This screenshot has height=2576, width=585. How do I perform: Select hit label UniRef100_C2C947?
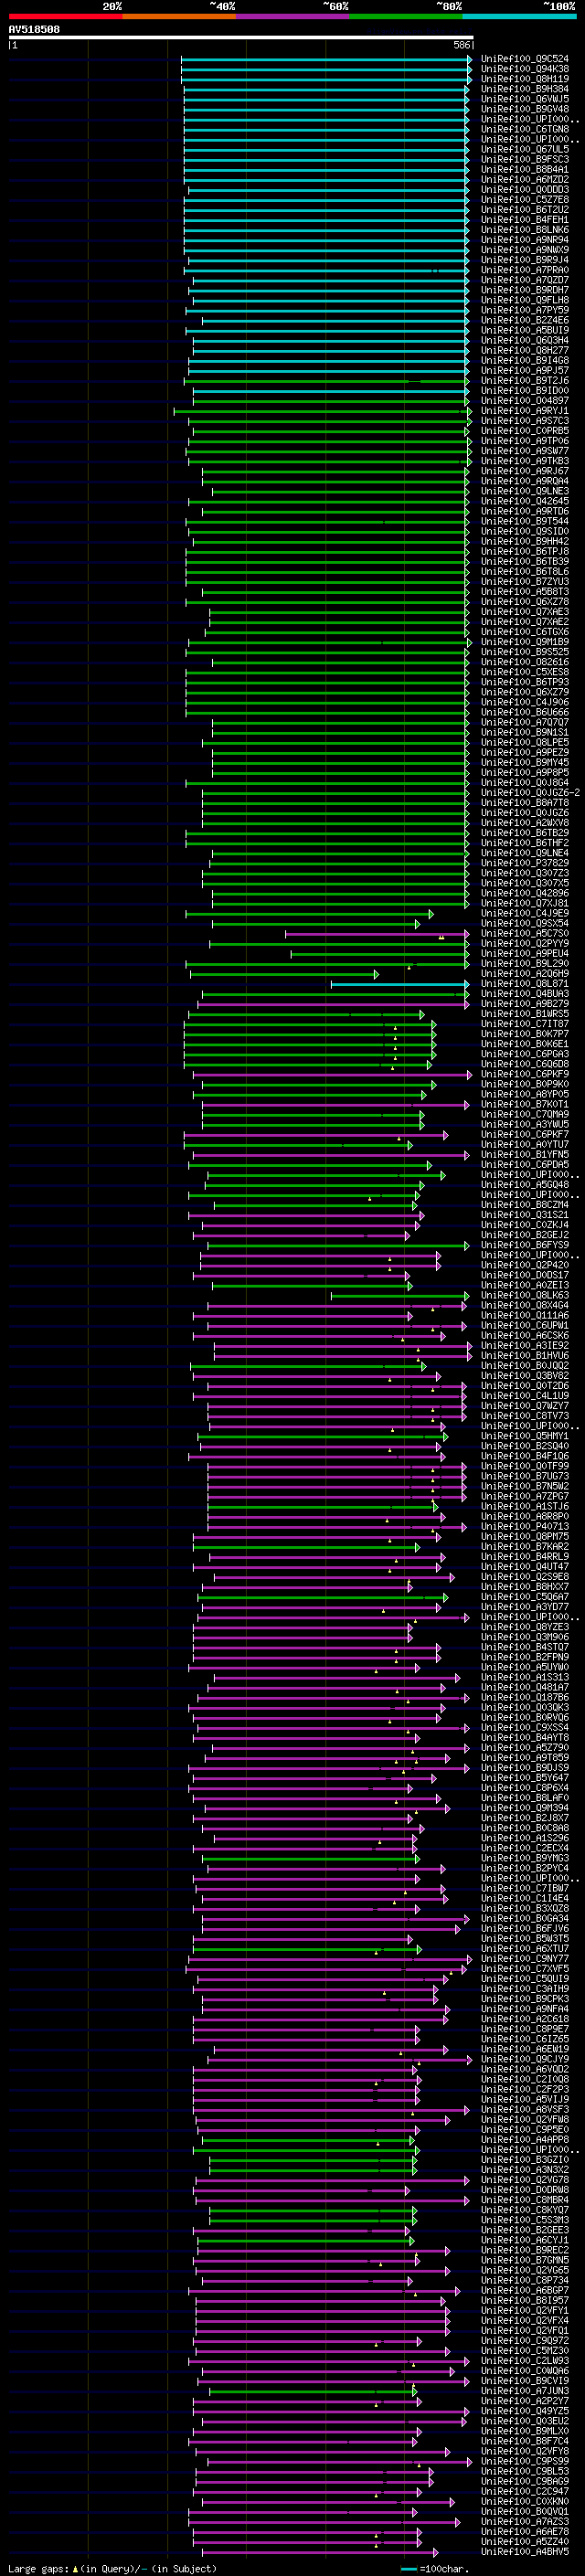tap(525, 2491)
